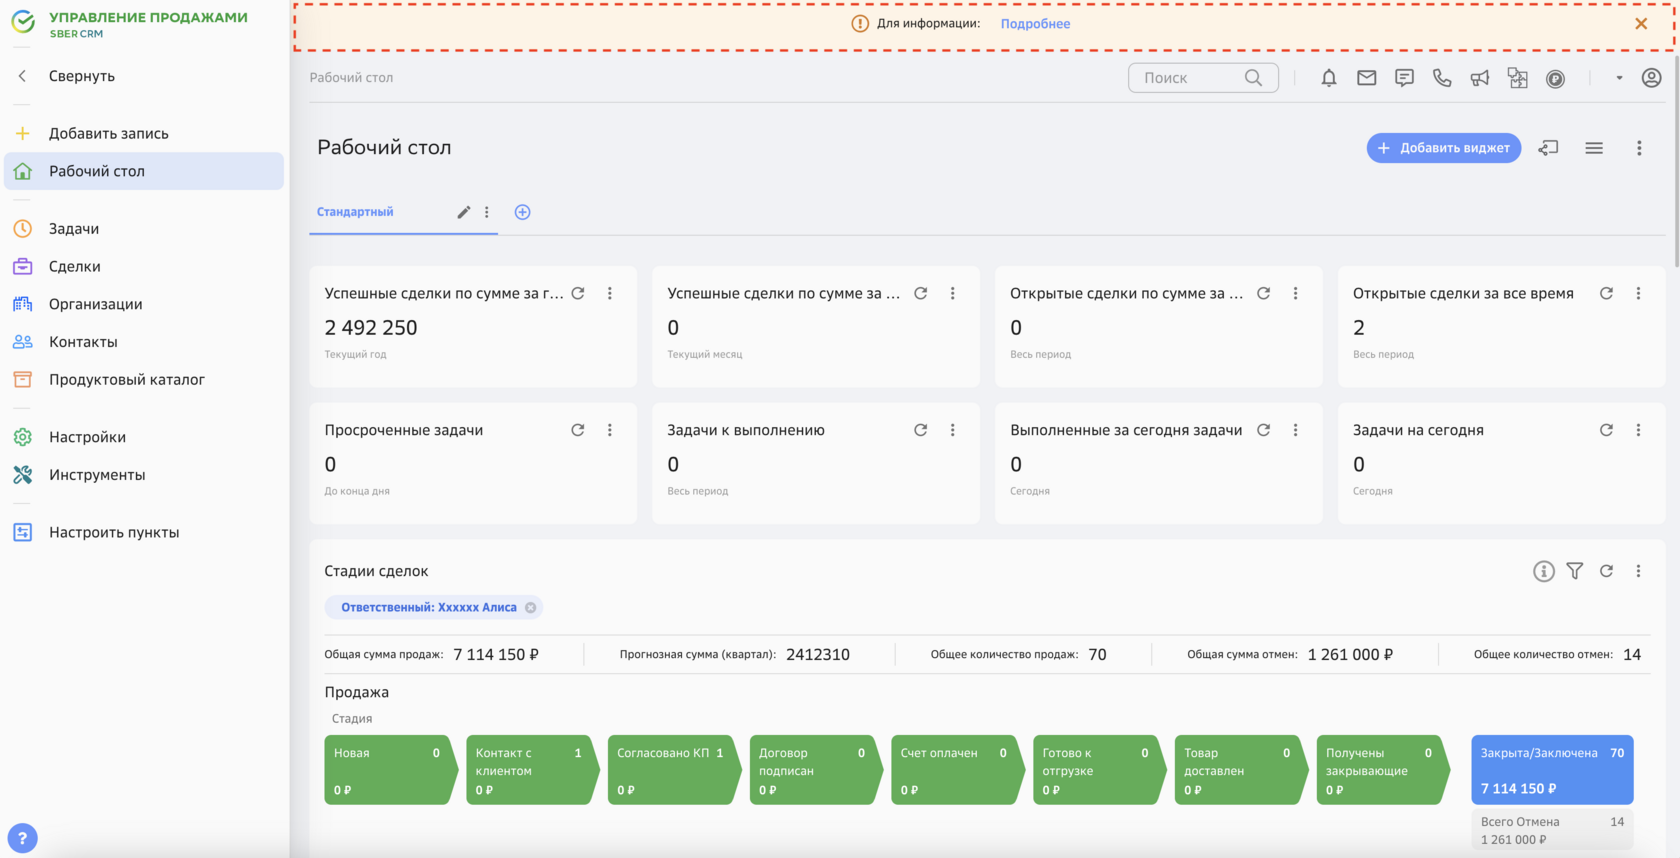Image resolution: width=1680 pixels, height=858 pixels.
Task: Click the Поиск search field
Action: coord(1203,78)
